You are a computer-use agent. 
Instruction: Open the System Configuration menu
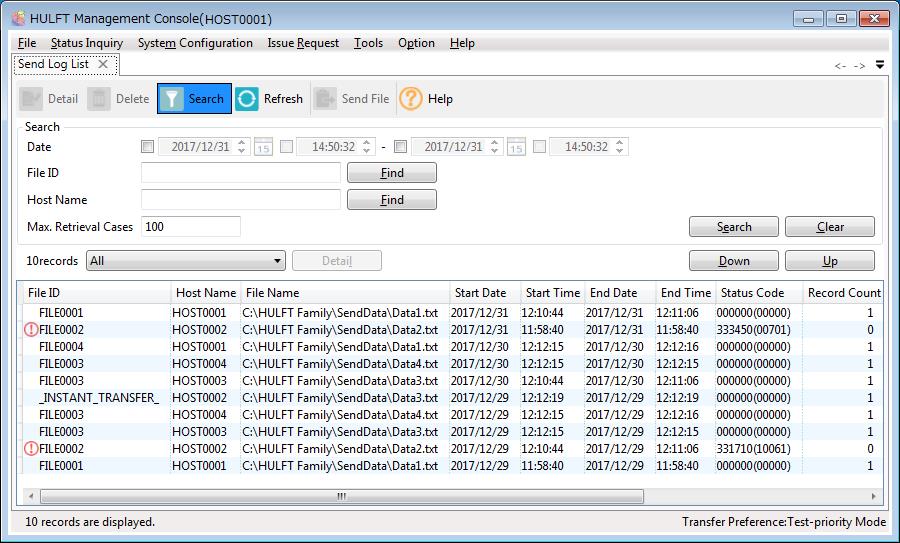[x=195, y=43]
